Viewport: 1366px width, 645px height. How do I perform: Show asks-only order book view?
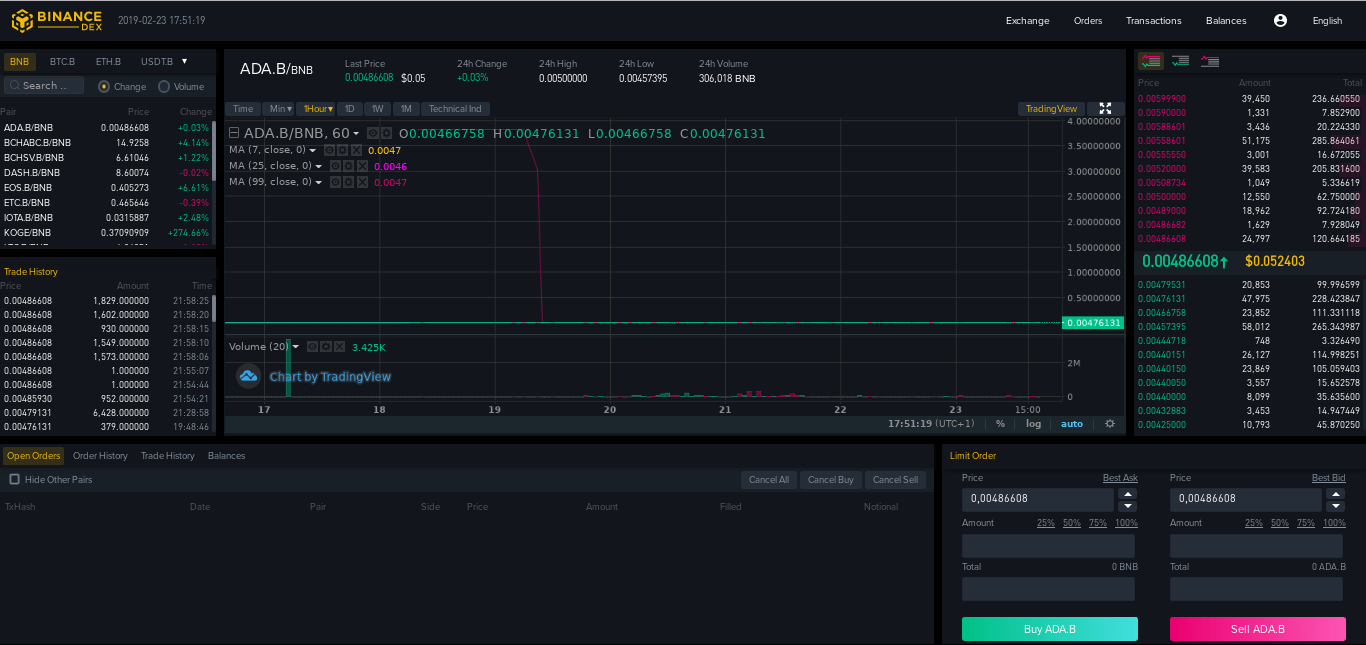[1210, 61]
